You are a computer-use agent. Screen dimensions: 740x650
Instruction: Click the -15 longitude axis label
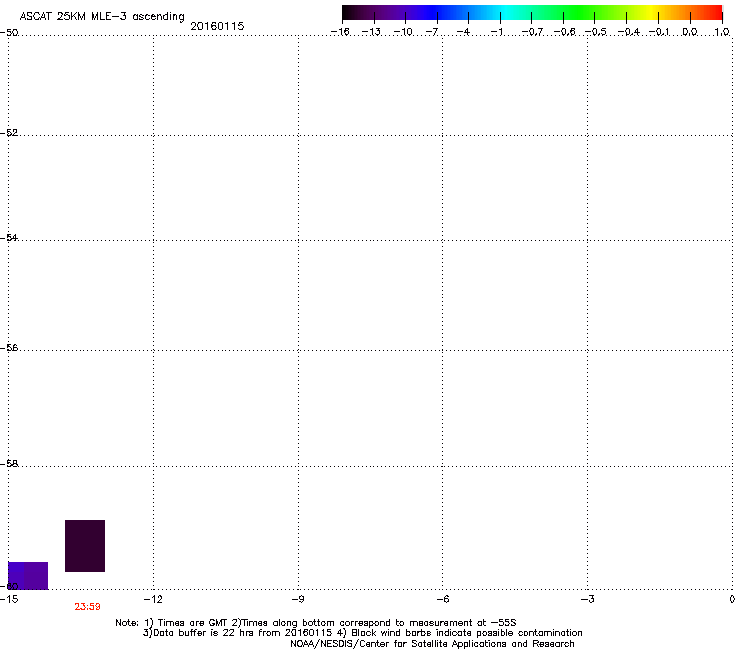click(x=9, y=599)
